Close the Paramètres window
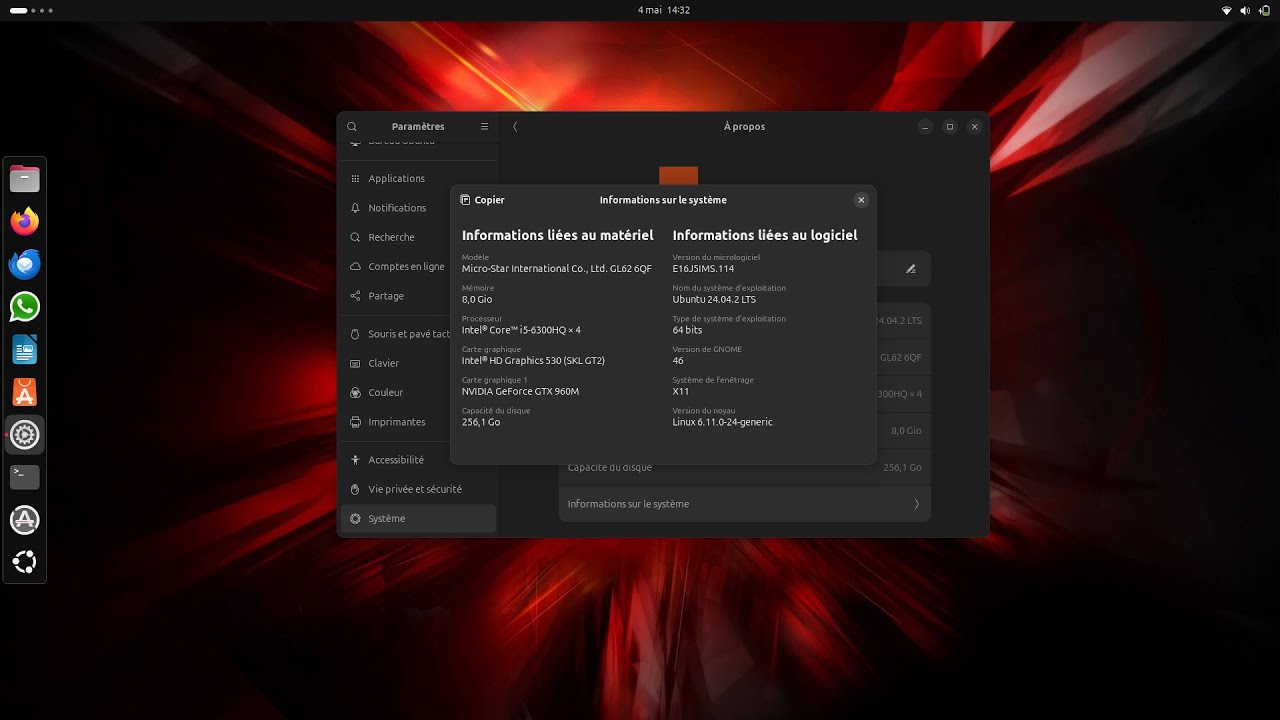Viewport: 1280px width, 720px height. coord(974,127)
